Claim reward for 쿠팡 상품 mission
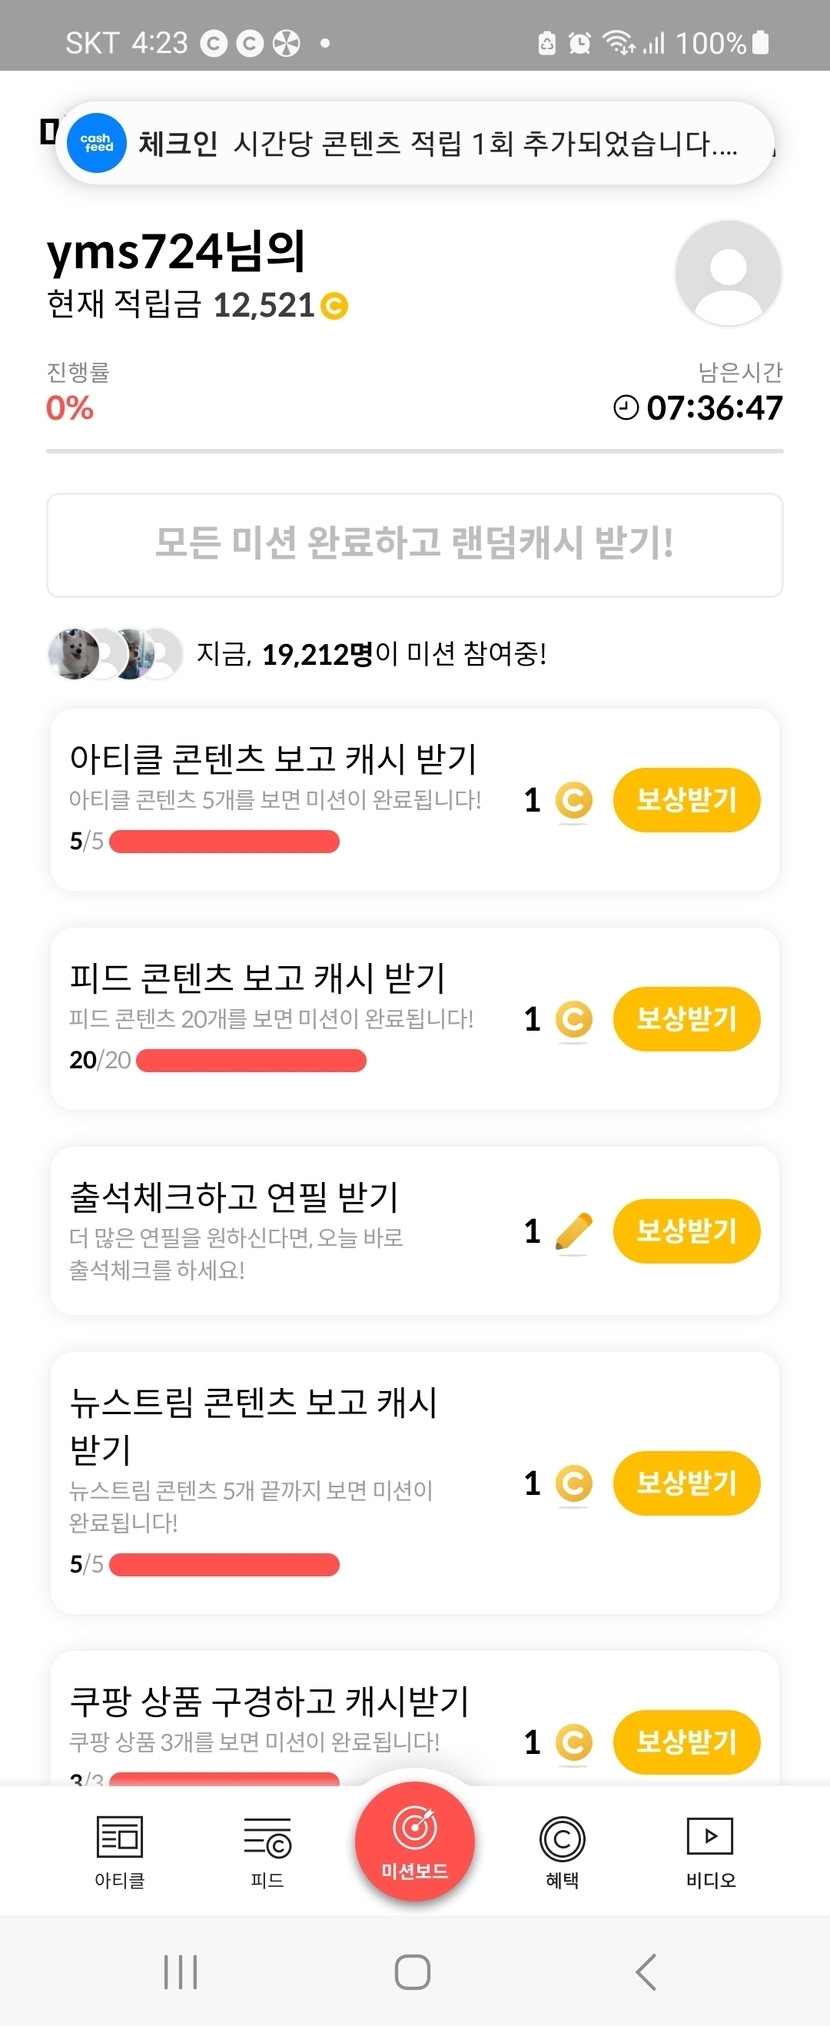This screenshot has height=2026, width=830. pos(686,1742)
